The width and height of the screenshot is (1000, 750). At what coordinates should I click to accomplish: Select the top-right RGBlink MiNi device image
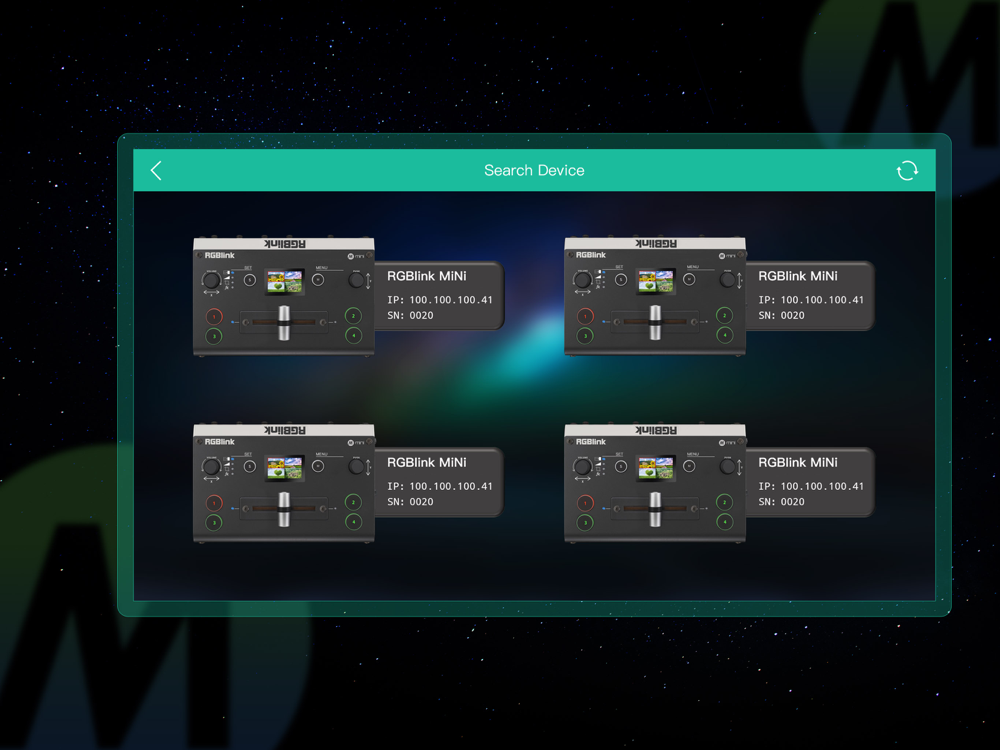coord(655,297)
